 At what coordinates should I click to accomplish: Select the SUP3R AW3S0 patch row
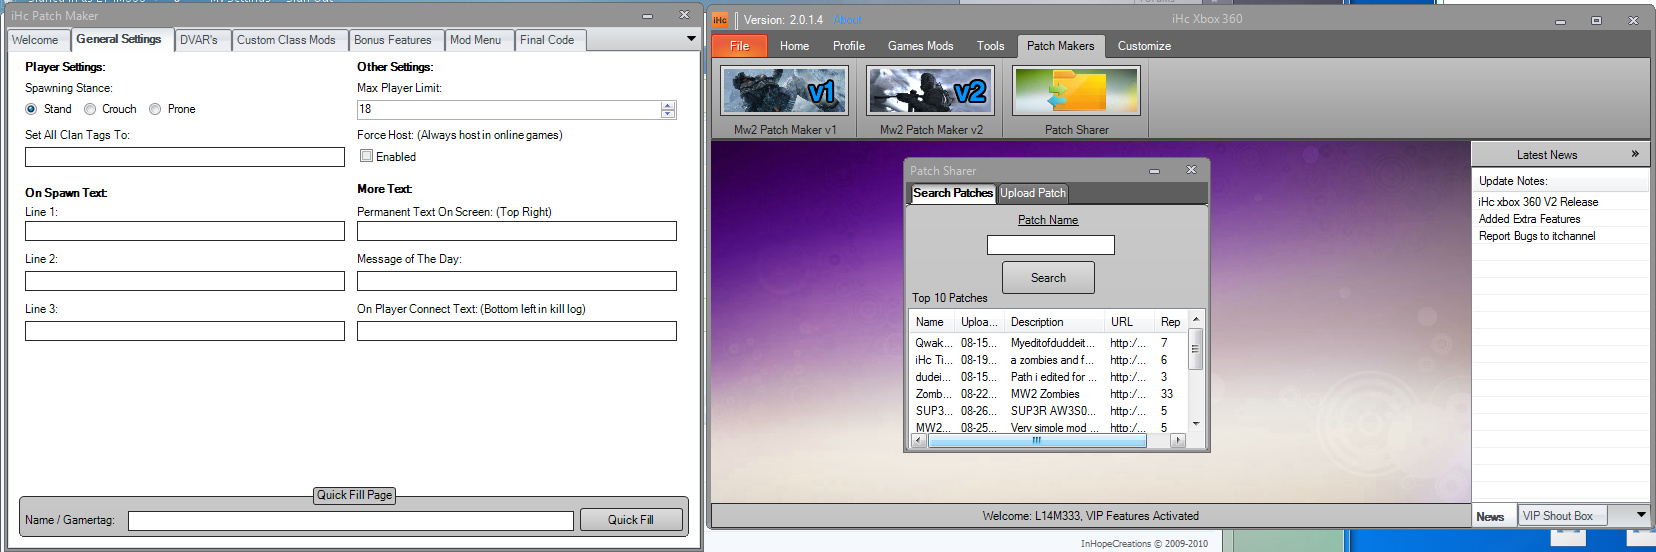point(1048,411)
